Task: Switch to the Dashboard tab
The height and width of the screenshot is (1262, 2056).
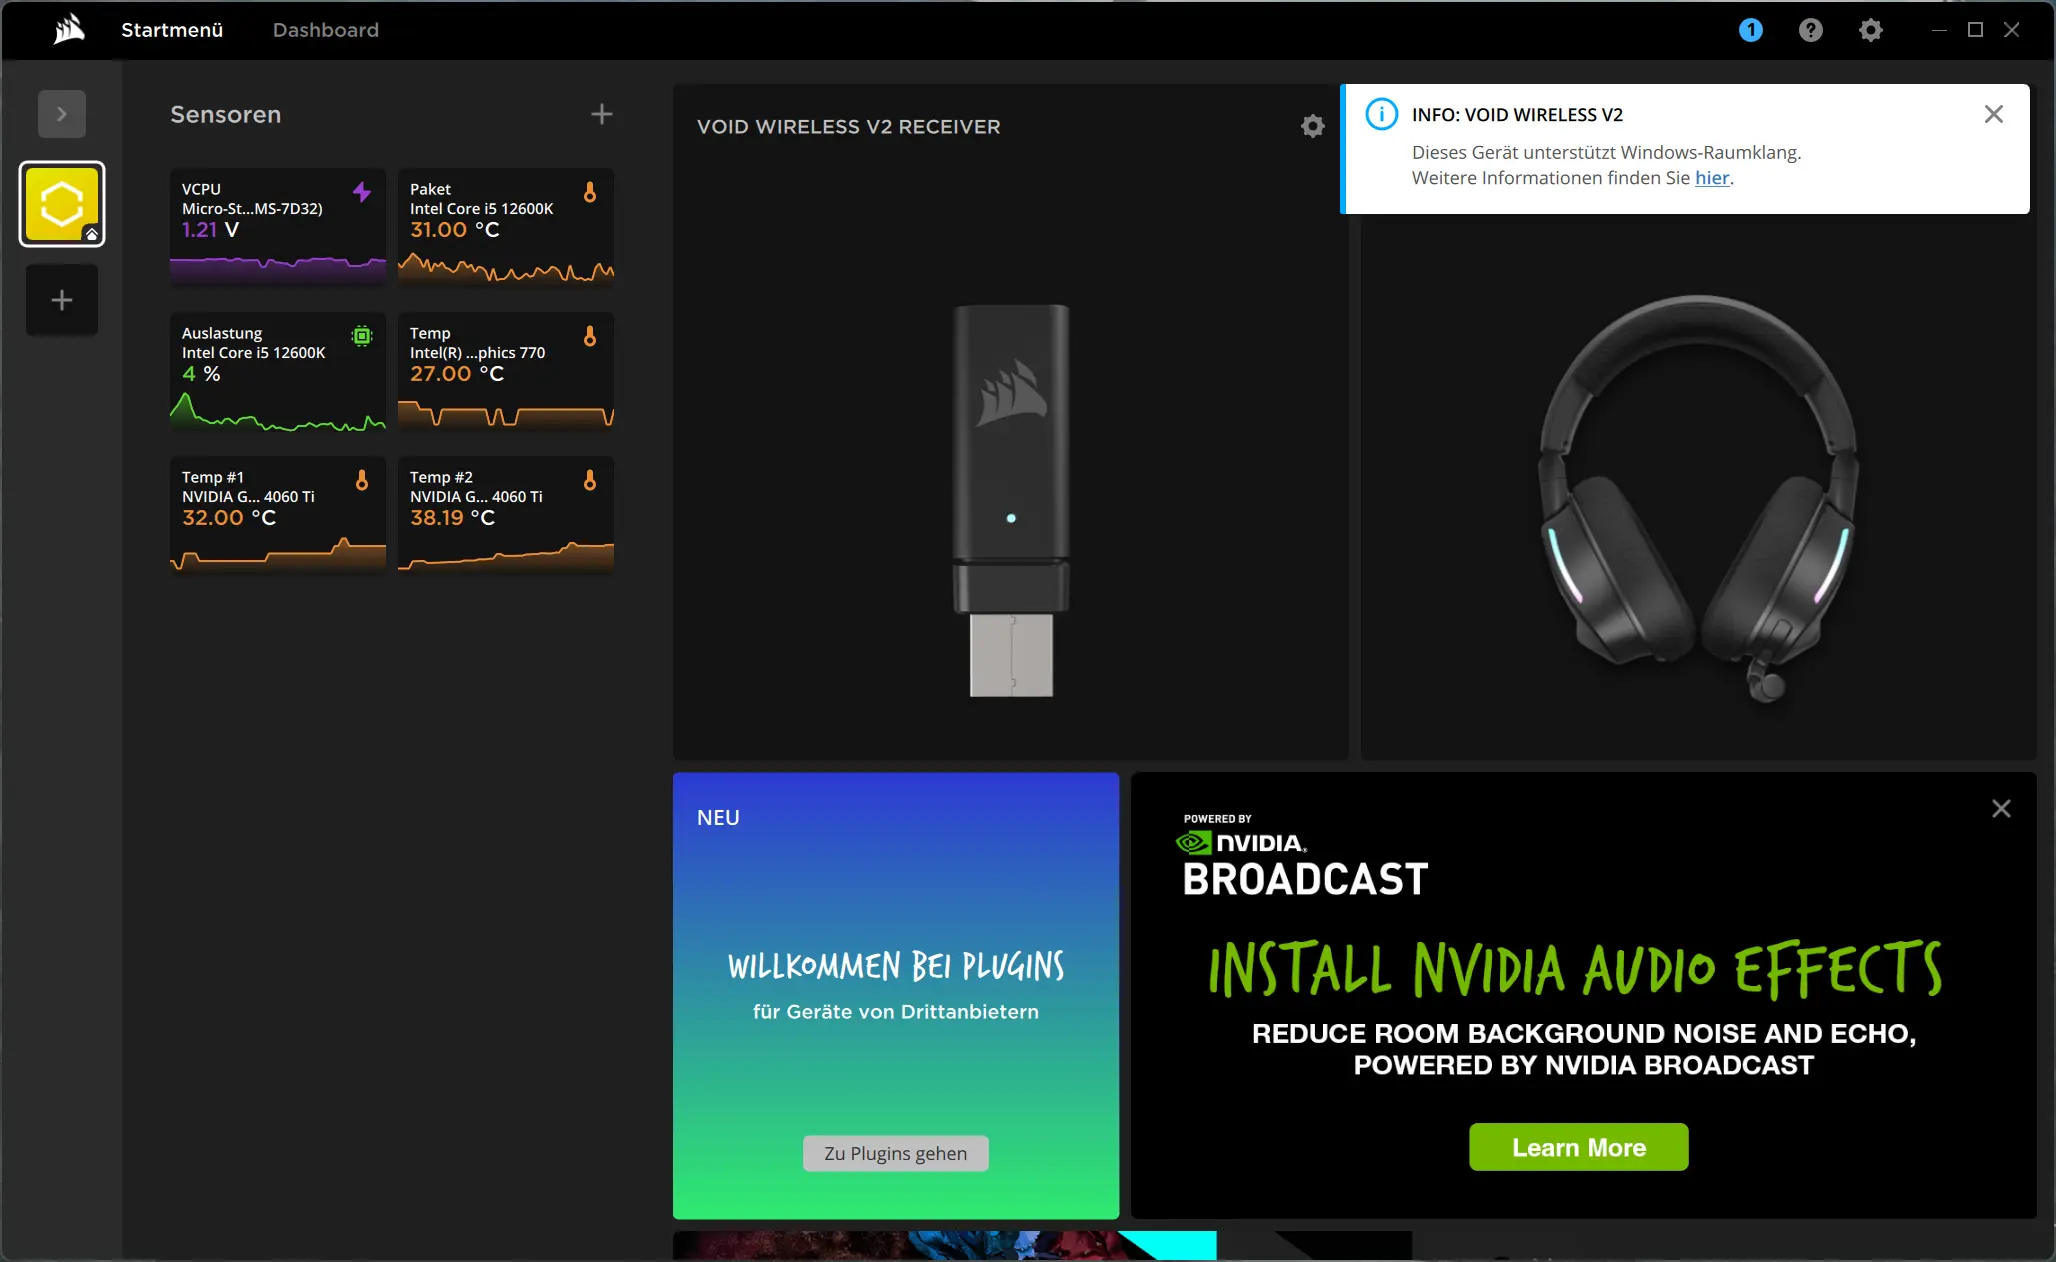Action: point(326,30)
